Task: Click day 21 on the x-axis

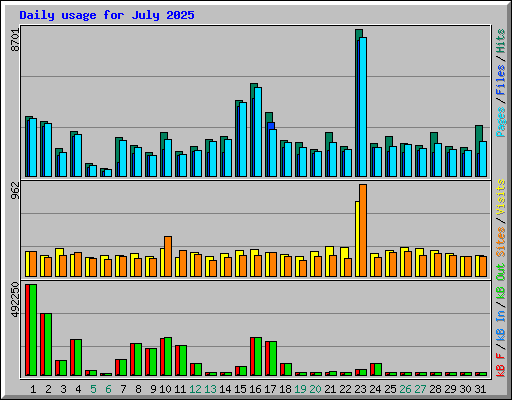Action: click(330, 389)
